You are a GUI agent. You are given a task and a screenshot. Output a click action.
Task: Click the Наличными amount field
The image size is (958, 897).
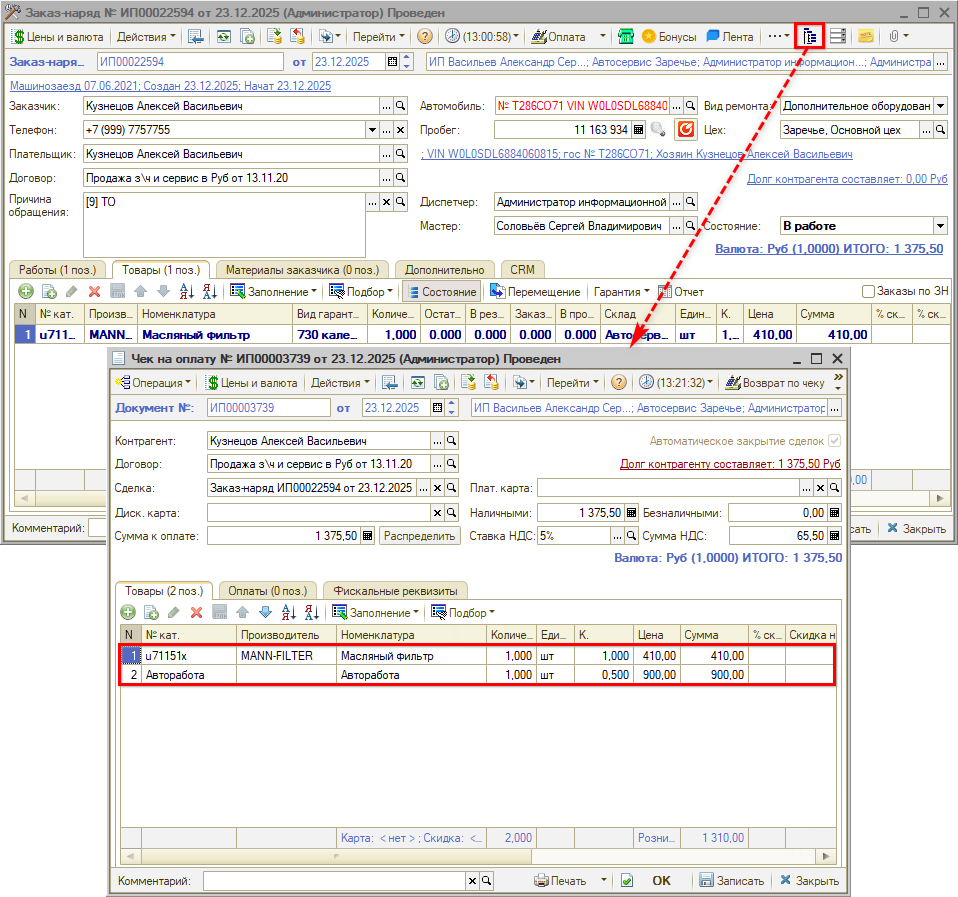tap(580, 512)
